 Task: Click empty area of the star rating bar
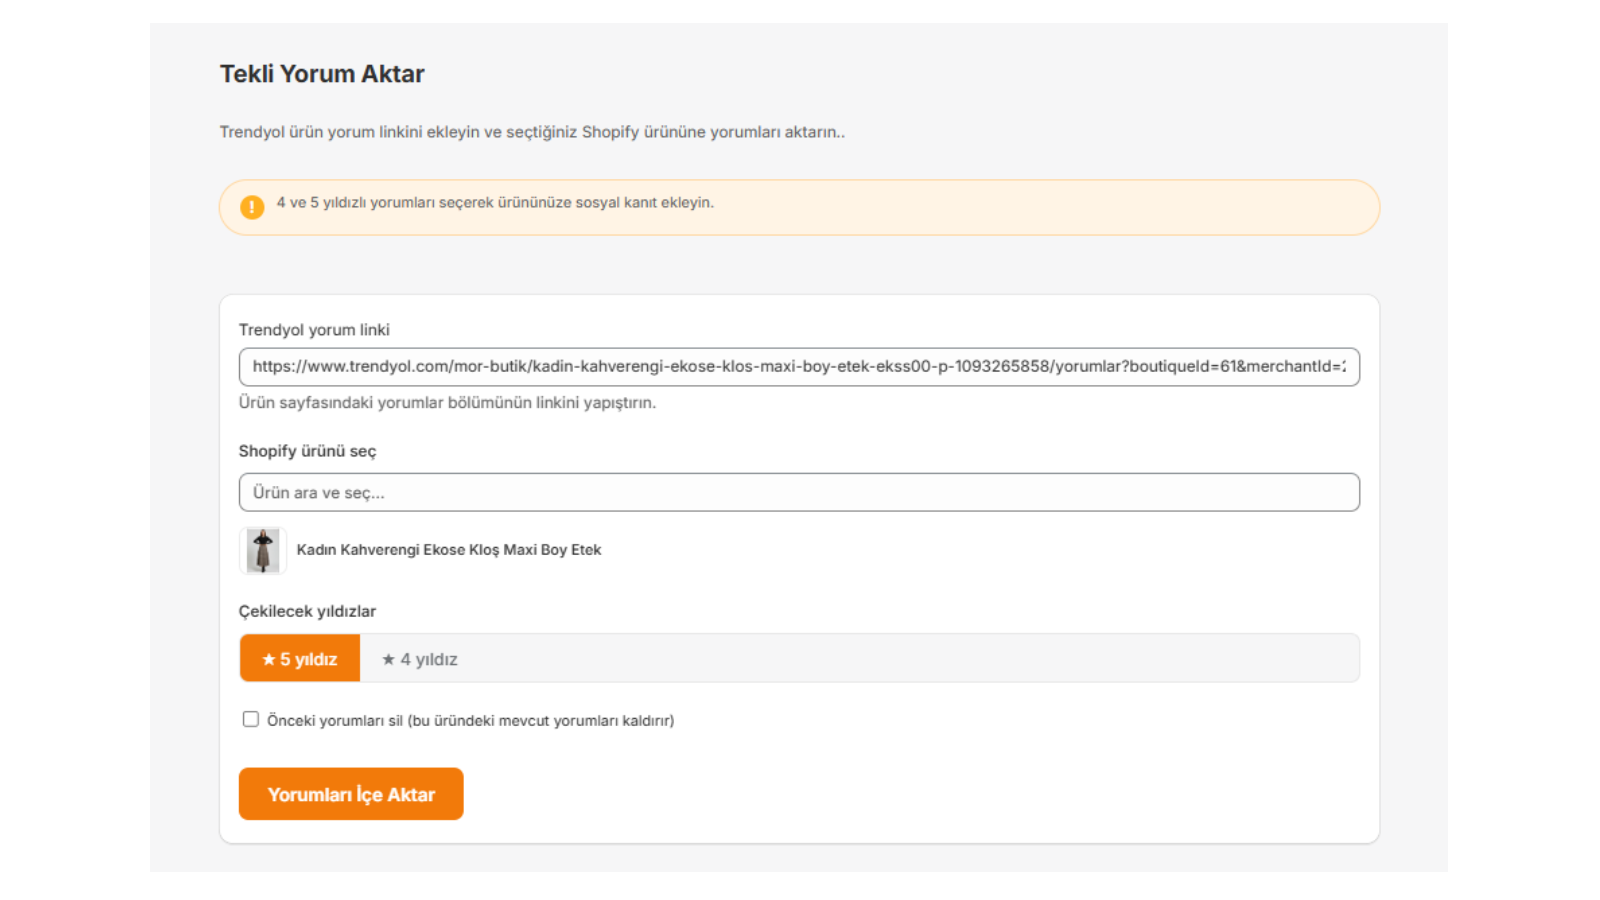(900, 658)
